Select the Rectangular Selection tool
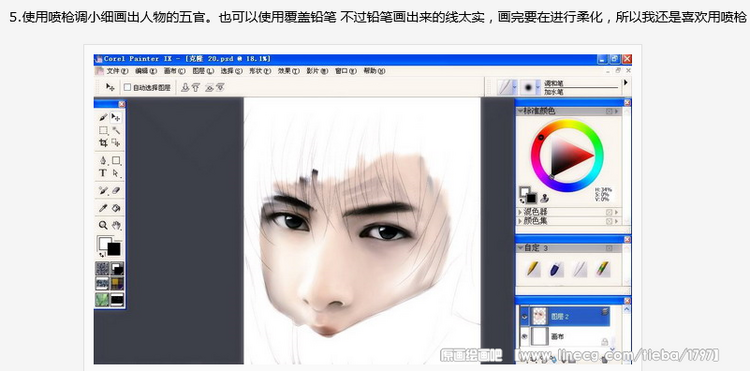Screen dimensions: 750x371 (x=103, y=130)
